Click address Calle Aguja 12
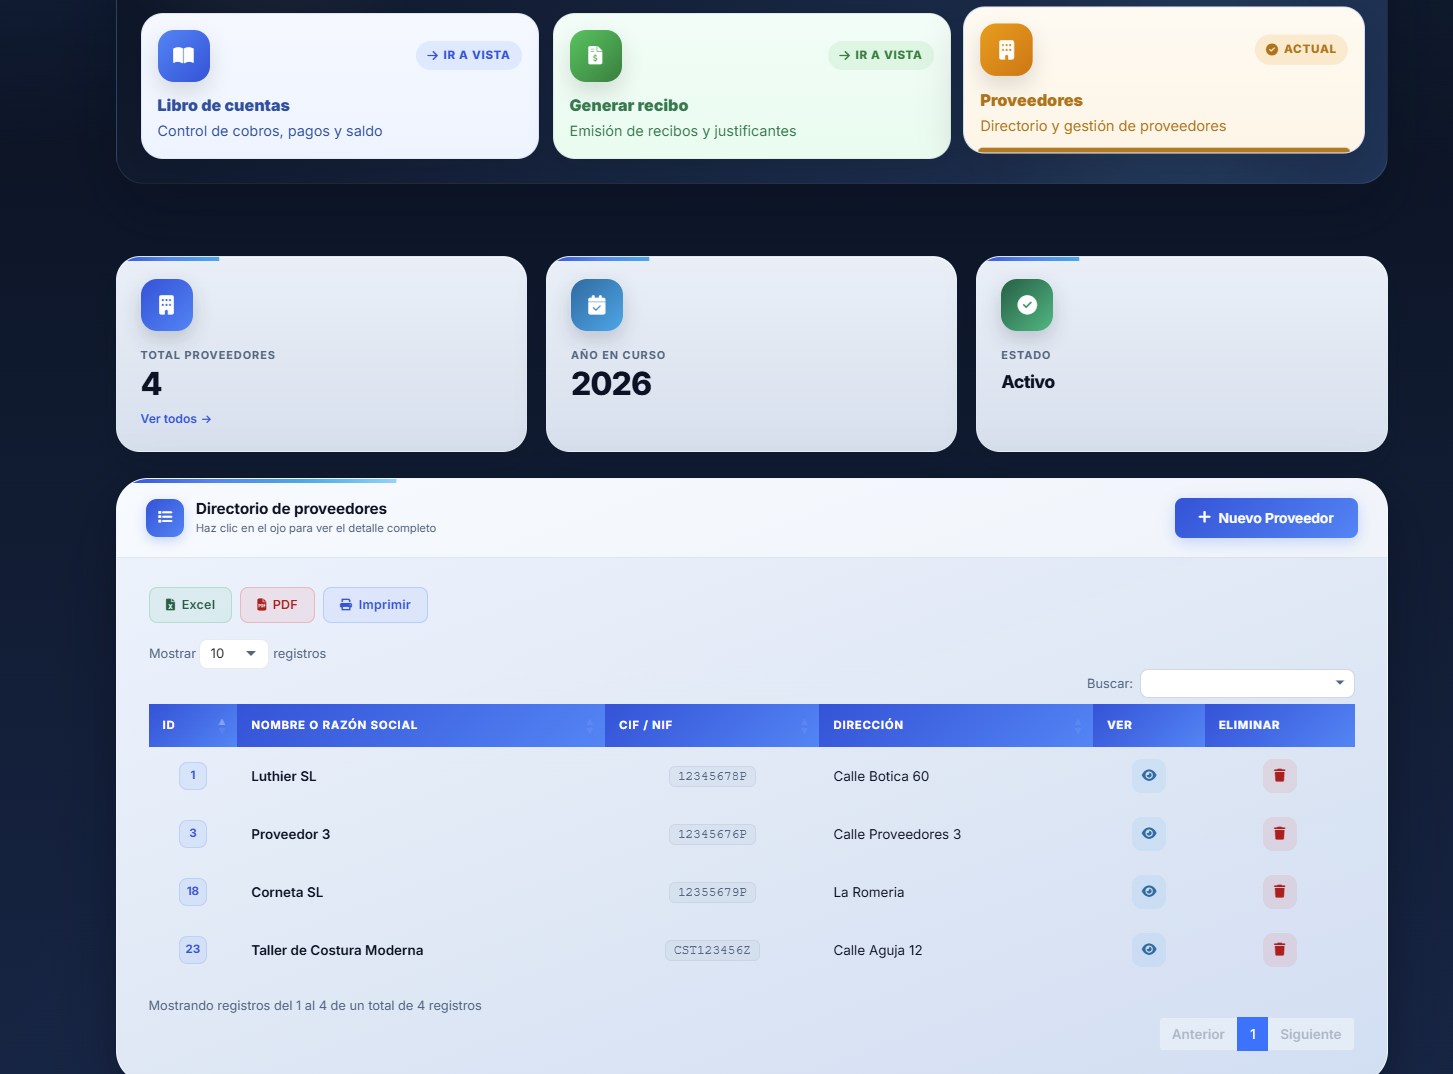The image size is (1453, 1074). (x=878, y=951)
